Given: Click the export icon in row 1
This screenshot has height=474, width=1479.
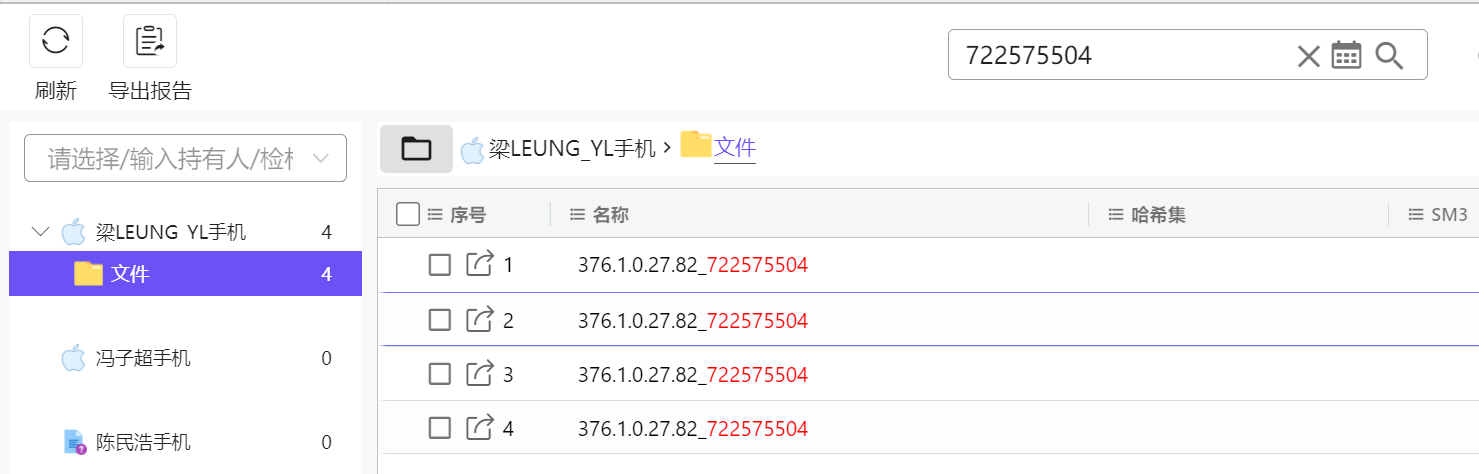Looking at the screenshot, I should click(480, 265).
